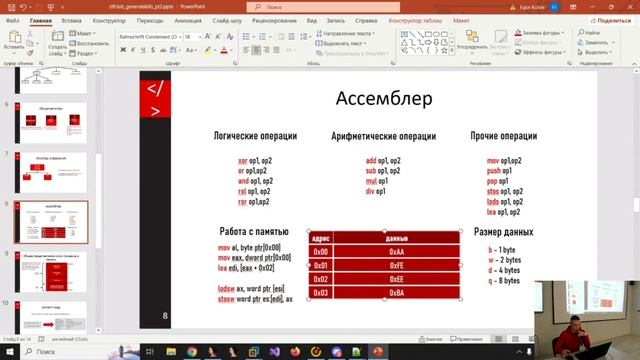The width and height of the screenshot is (640, 360).
Task: Switch to the Slide Show (Слайд-шоу) tab
Action: pos(227,20)
